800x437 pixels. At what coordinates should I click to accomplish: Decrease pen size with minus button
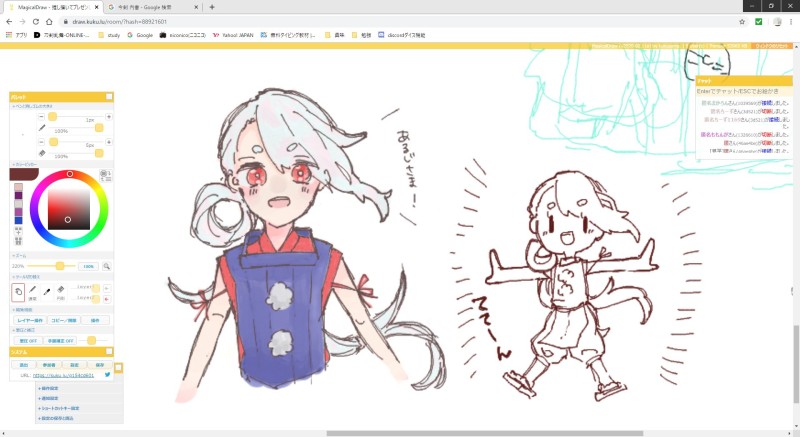pos(41,117)
